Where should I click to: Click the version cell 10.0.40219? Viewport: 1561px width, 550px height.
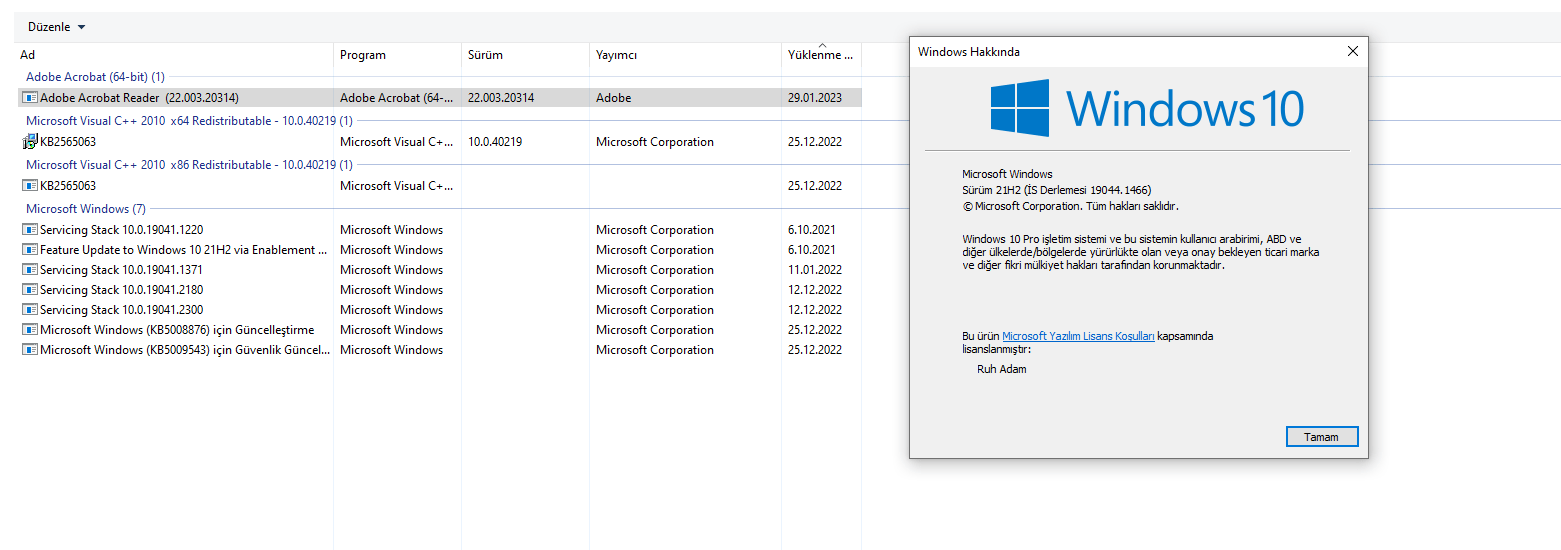click(x=495, y=142)
